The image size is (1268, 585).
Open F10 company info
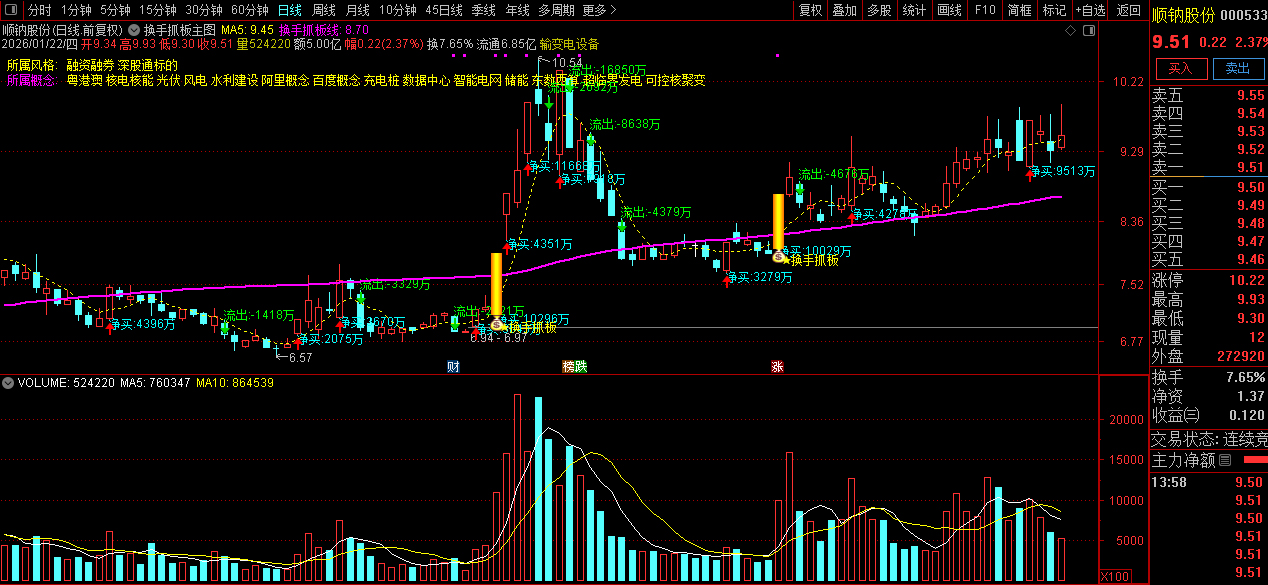point(985,10)
